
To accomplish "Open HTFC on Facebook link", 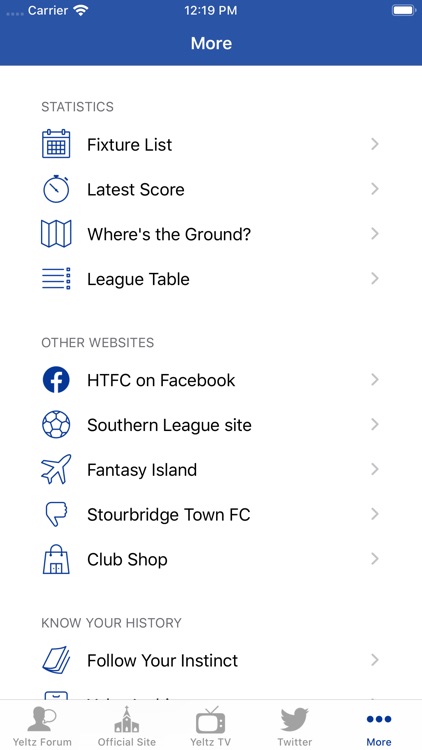I will (211, 380).
